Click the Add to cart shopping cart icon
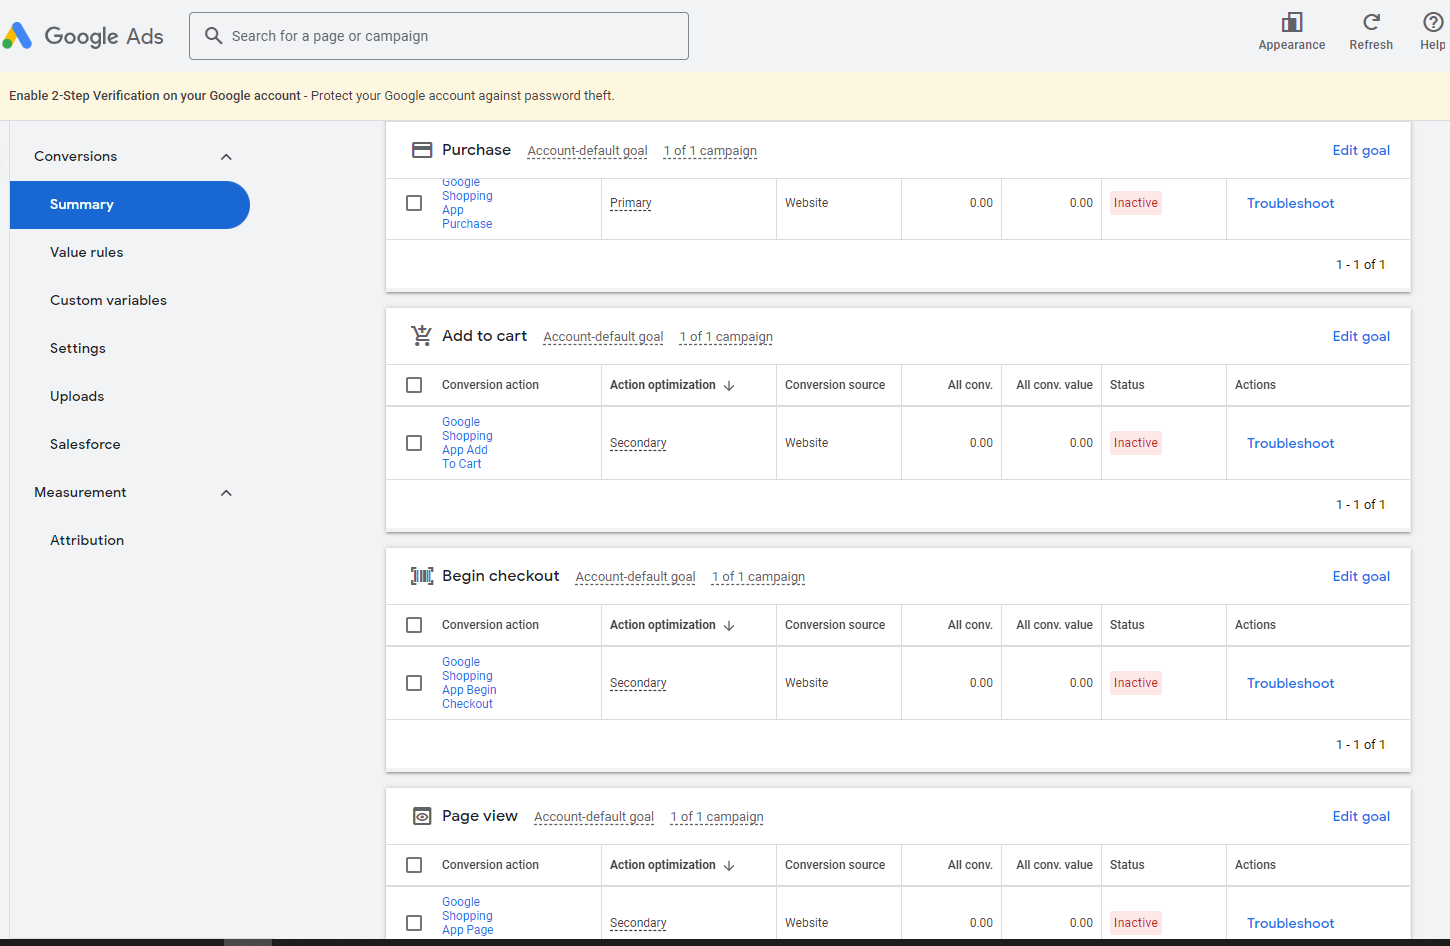This screenshot has width=1450, height=946. tap(421, 335)
